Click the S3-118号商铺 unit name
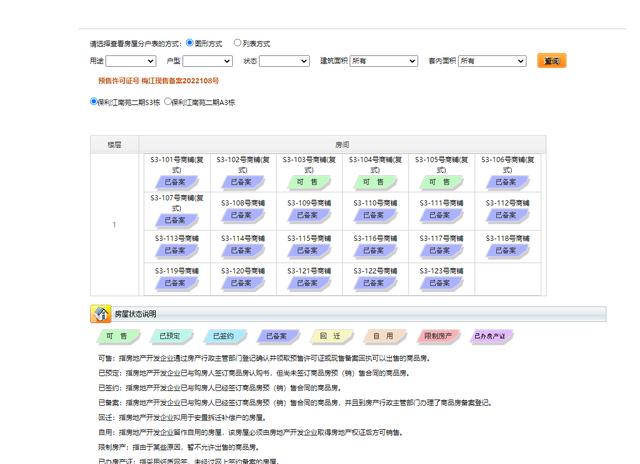This screenshot has height=464, width=640. click(x=507, y=238)
